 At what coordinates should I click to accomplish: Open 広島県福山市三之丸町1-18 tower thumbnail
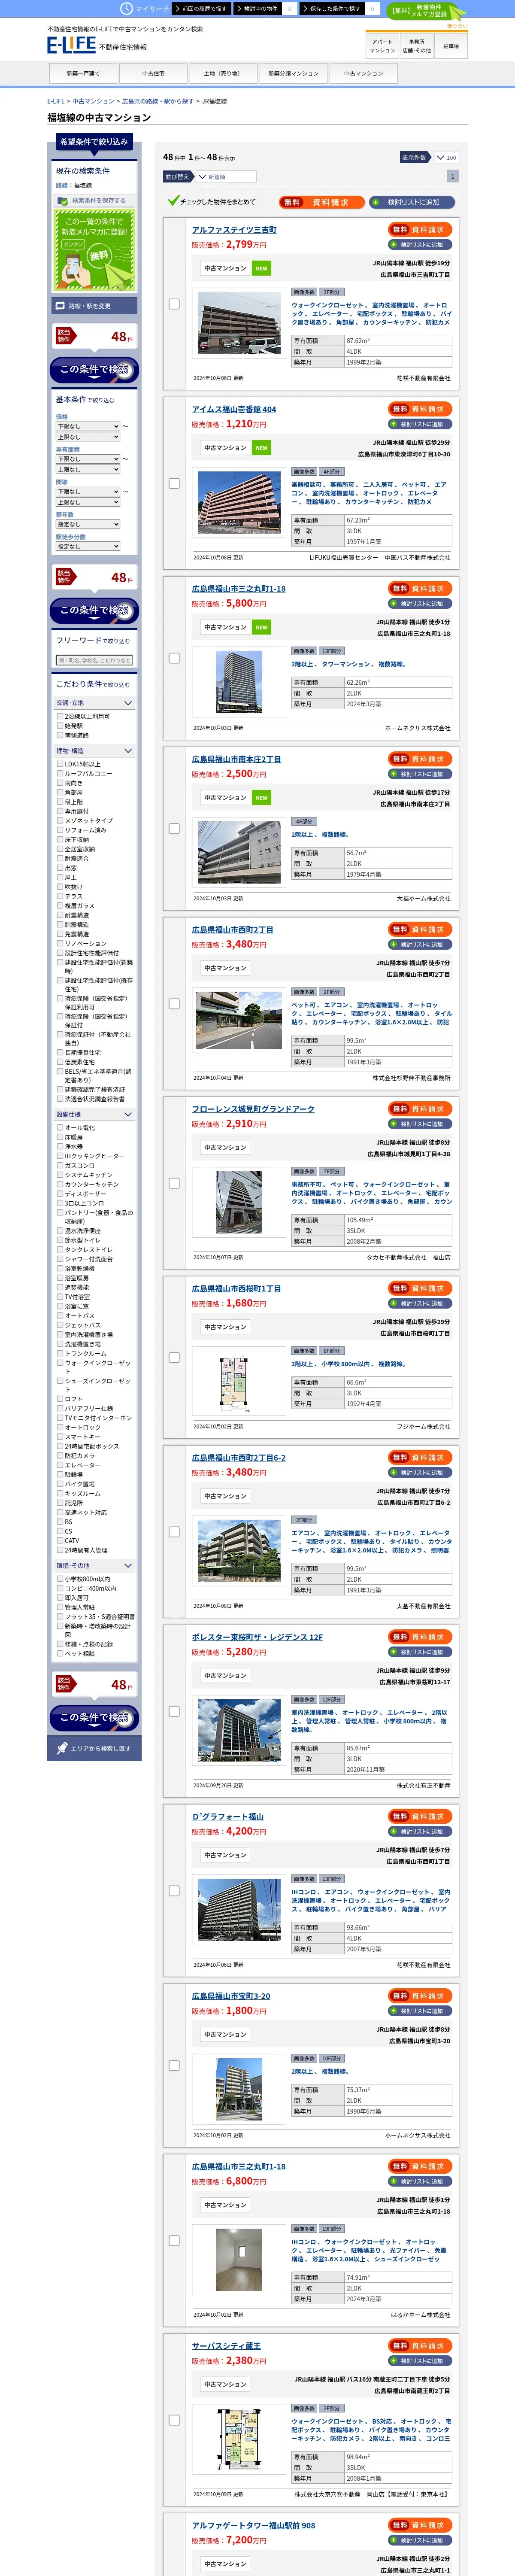point(239,682)
